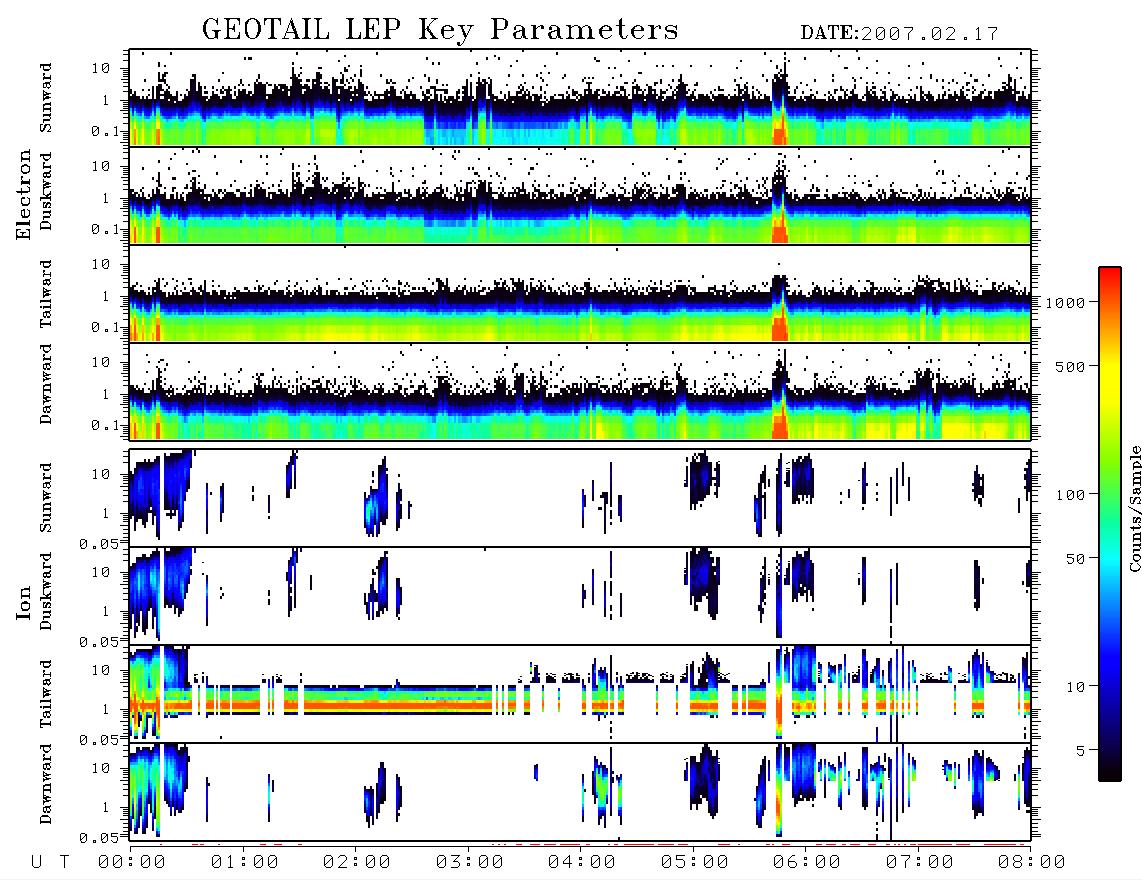The height and width of the screenshot is (880, 1142).
Task: Click the "00:00" time tick label
Action: point(132,863)
